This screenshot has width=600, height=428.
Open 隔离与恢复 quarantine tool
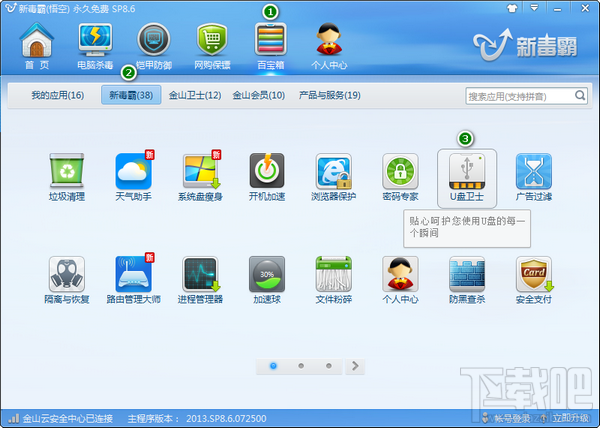point(67,280)
